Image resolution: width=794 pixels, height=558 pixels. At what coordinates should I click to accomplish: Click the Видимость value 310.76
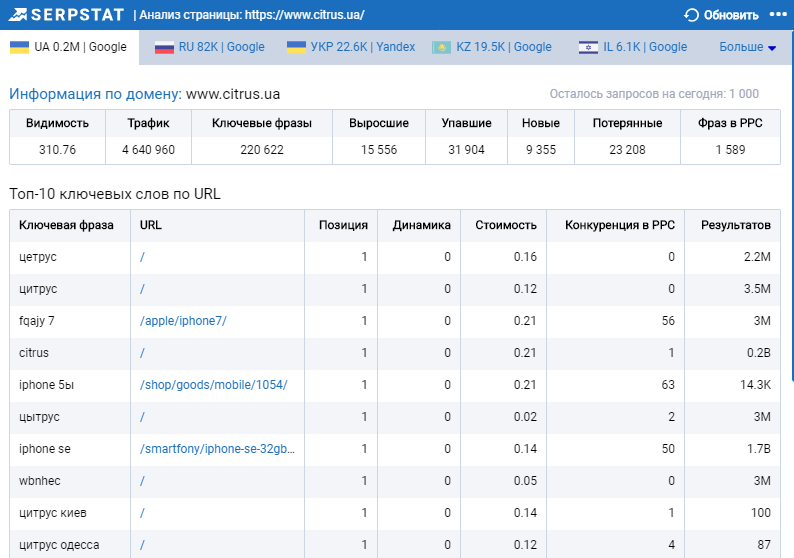57,150
